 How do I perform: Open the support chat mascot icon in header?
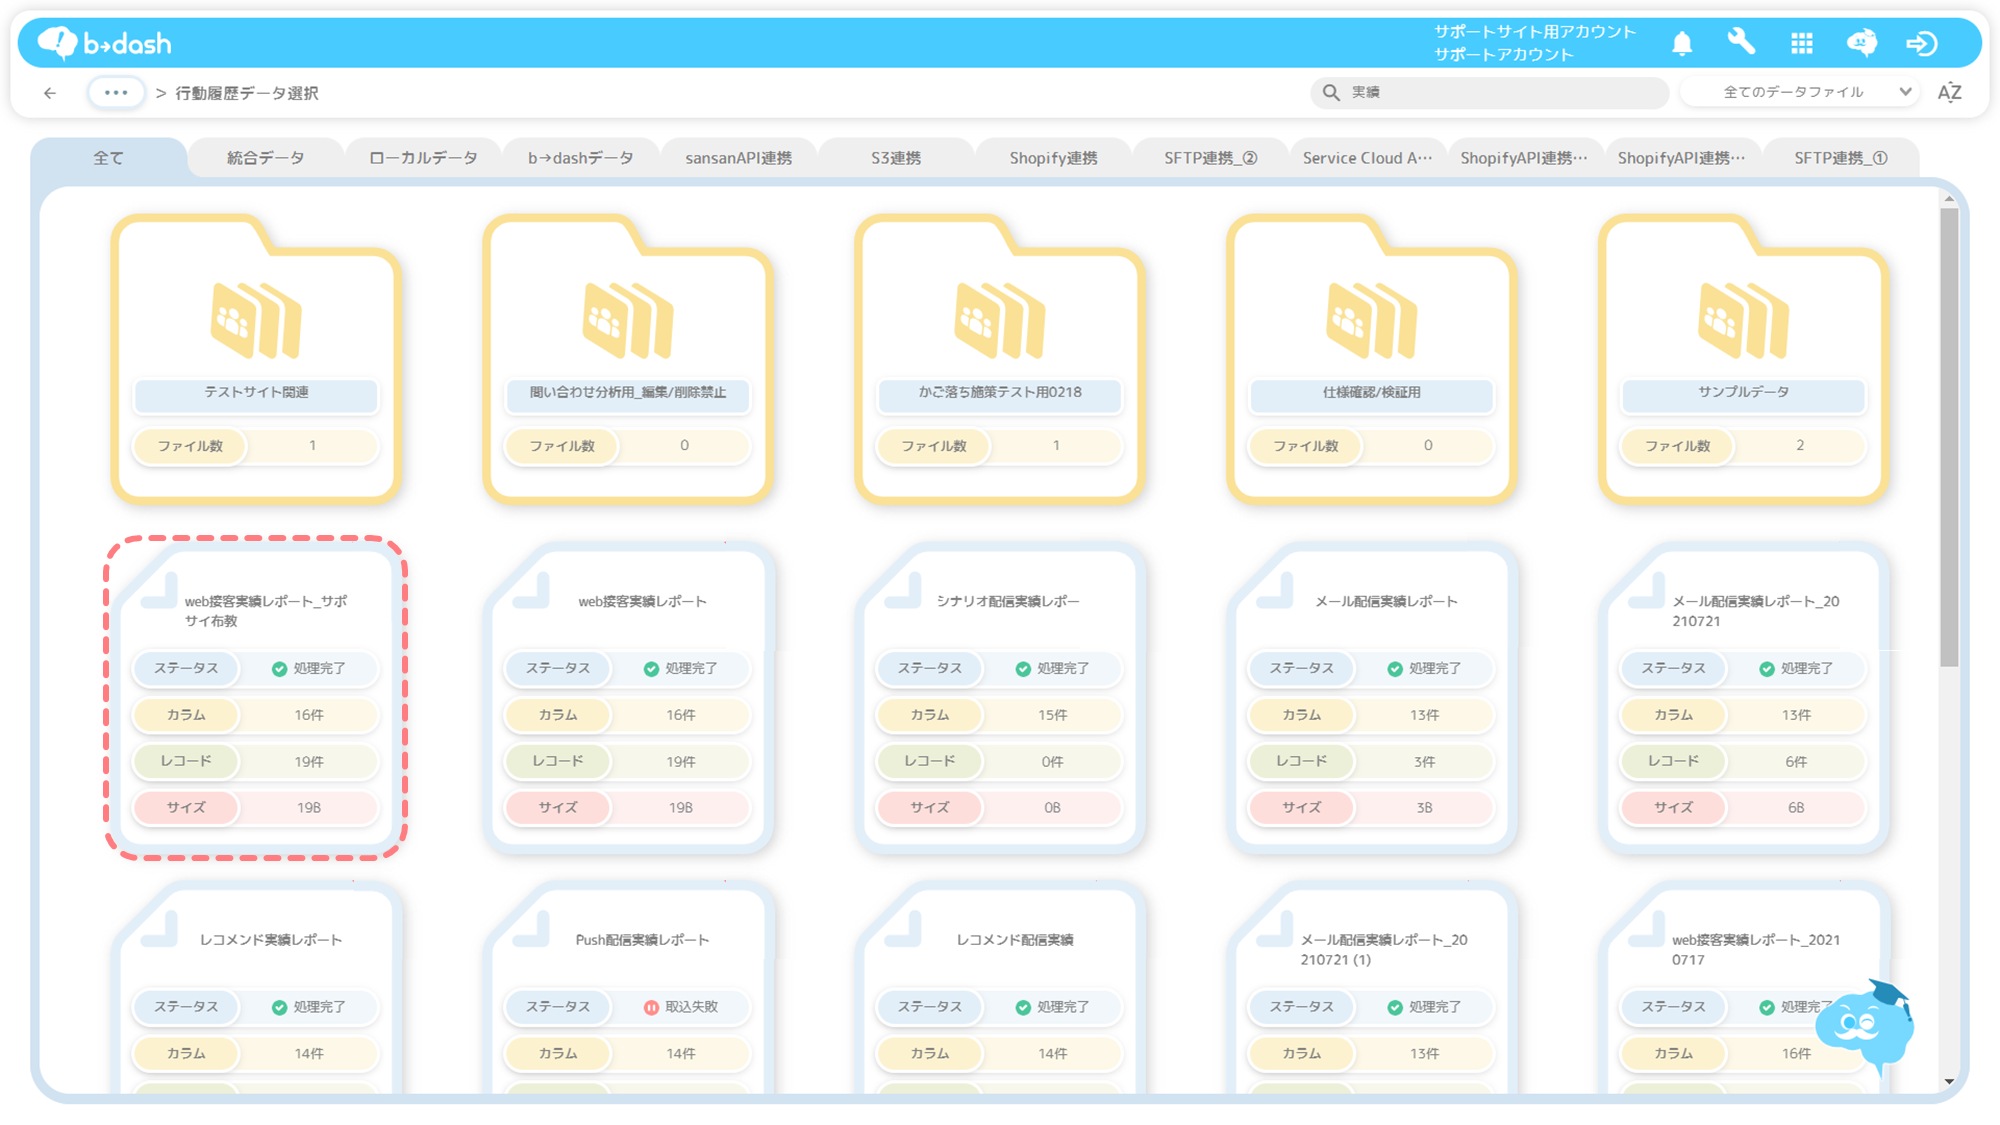point(1862,43)
